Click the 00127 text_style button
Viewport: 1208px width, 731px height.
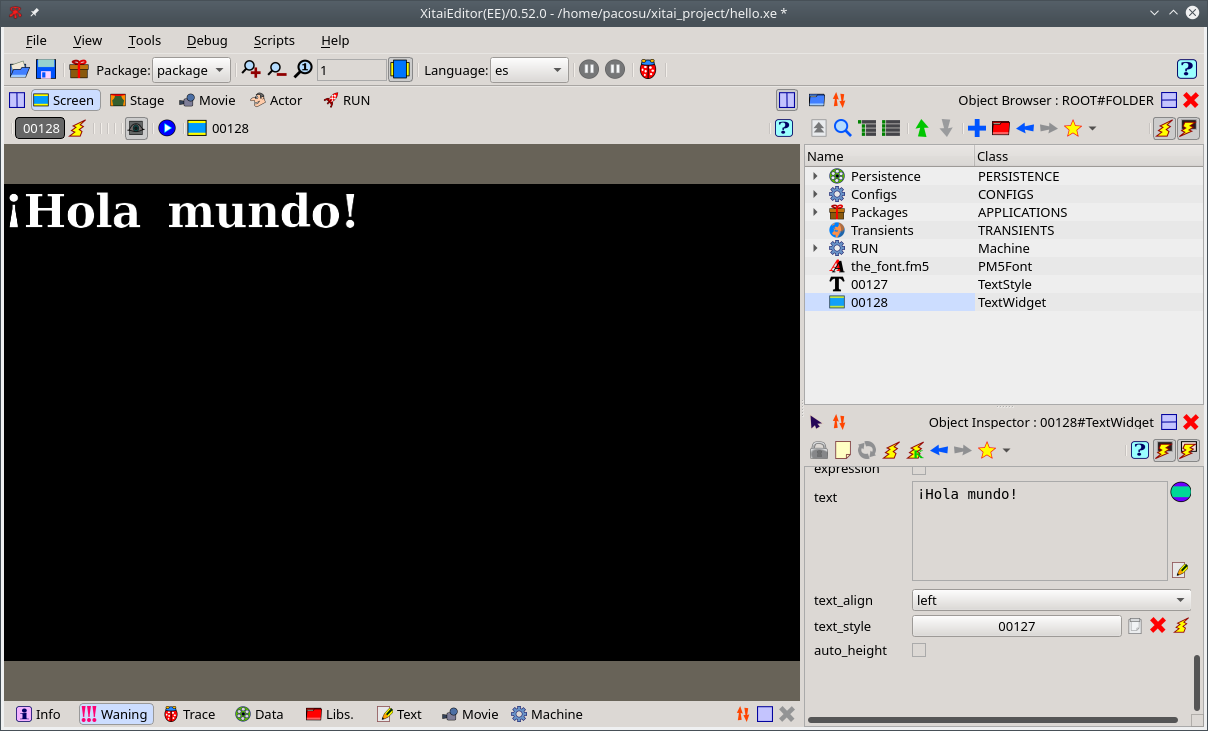[1016, 626]
